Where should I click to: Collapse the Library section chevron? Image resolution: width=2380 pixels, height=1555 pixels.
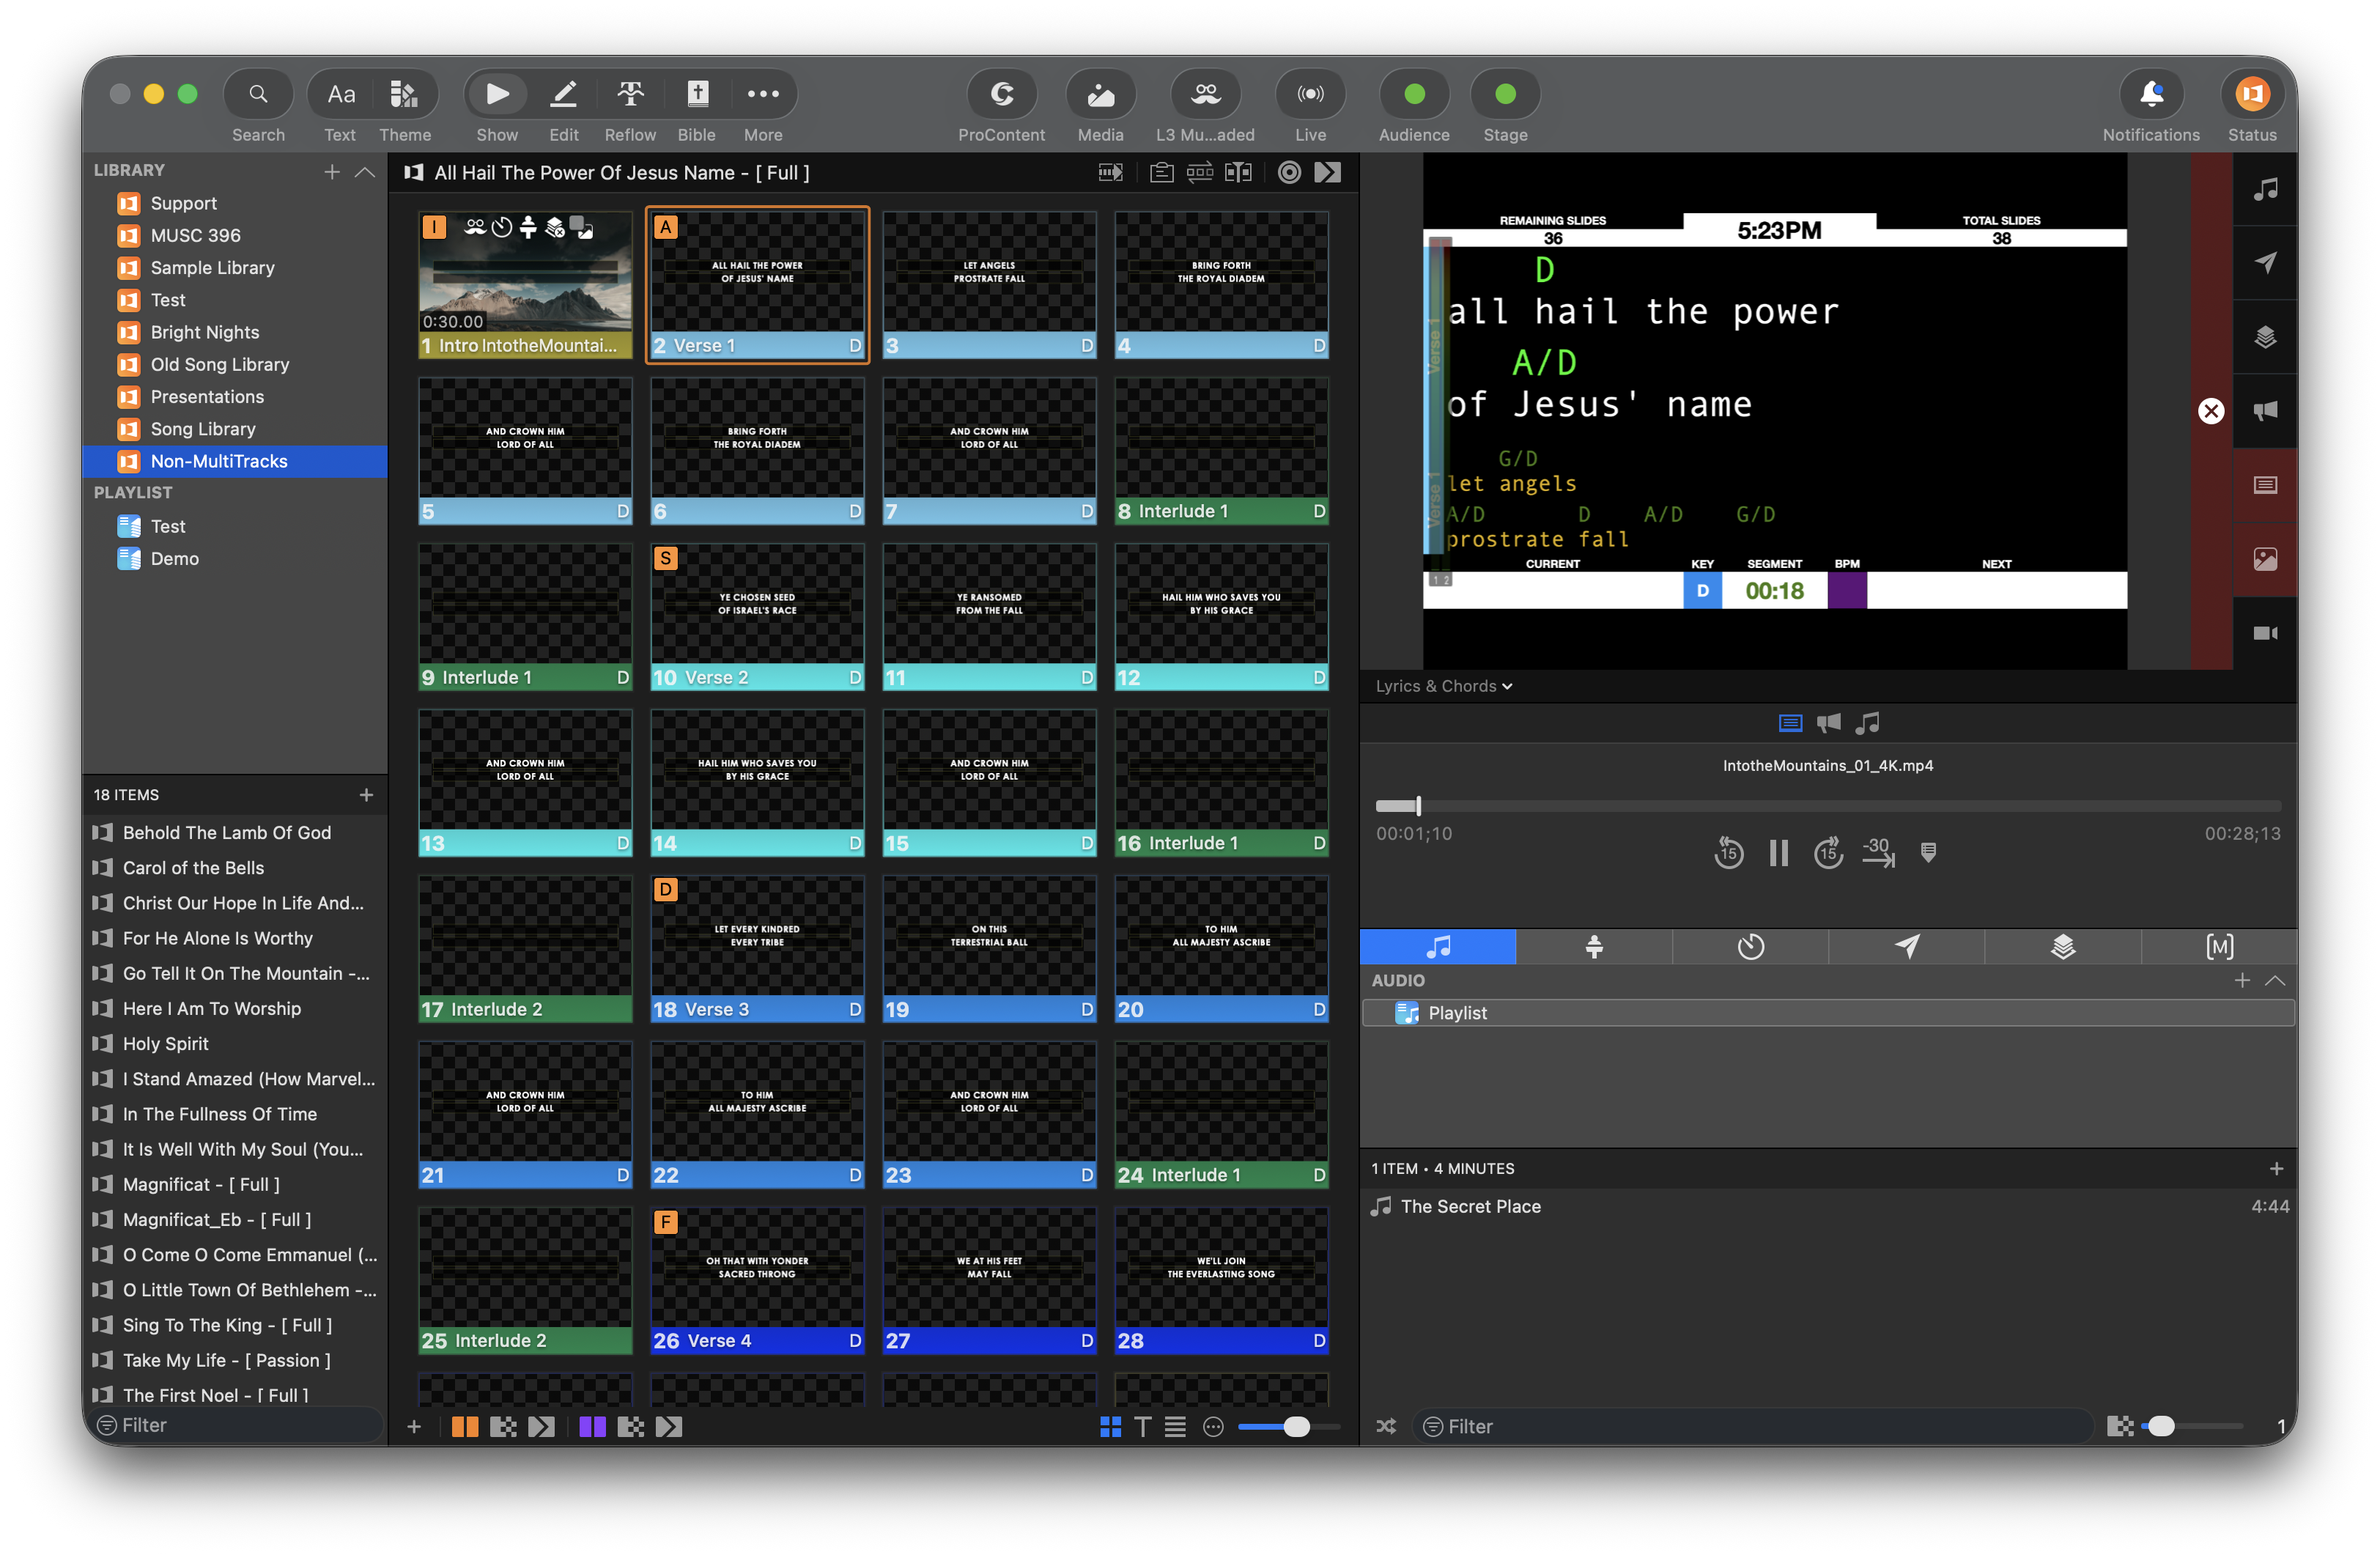365,172
